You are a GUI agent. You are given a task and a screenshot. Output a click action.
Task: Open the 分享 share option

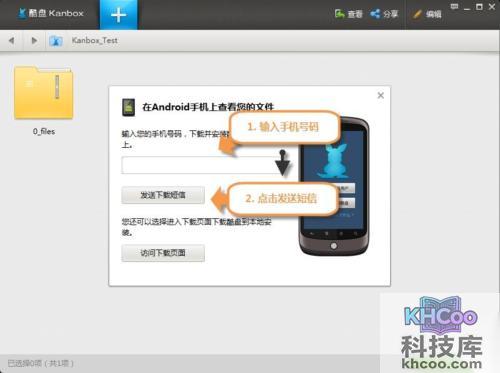click(384, 14)
